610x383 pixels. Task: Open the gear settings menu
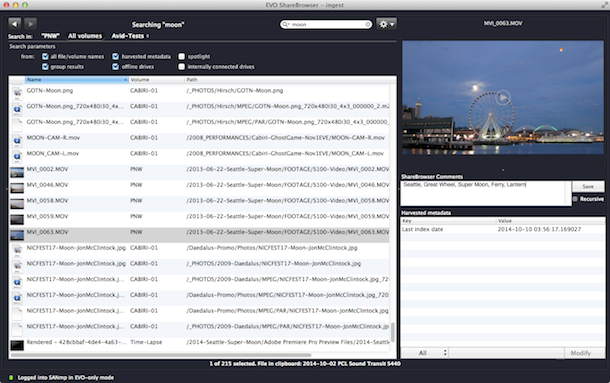(x=386, y=24)
